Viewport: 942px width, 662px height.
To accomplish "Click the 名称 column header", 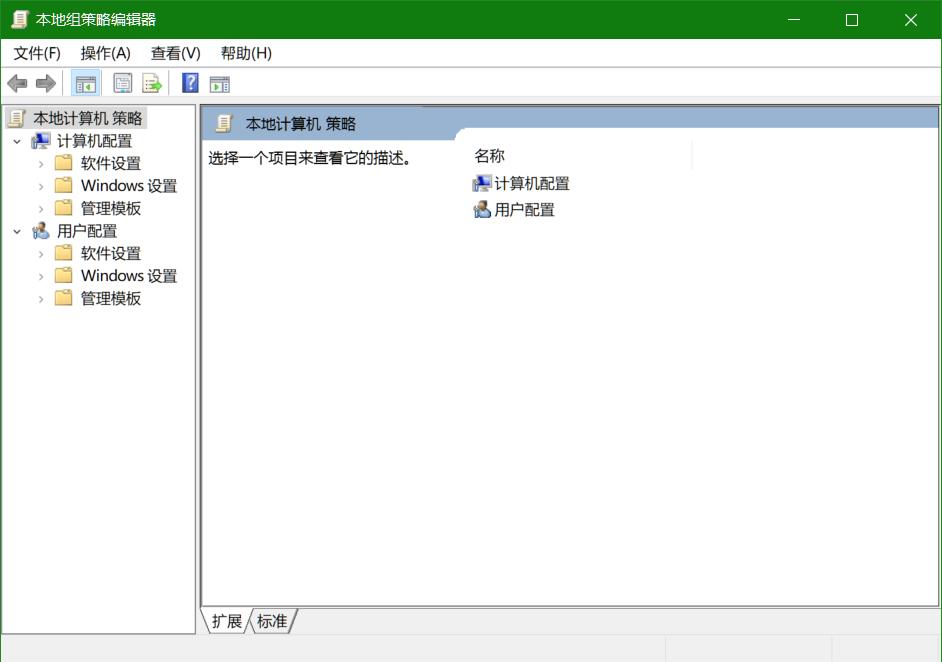I will tap(491, 155).
